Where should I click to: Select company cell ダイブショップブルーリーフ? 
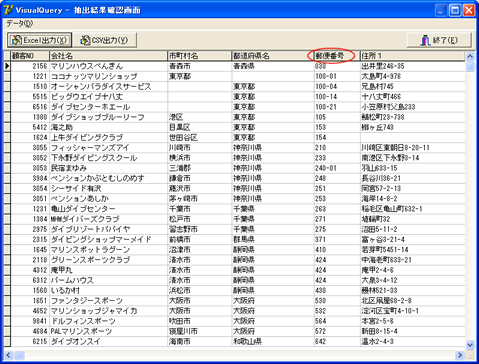[108, 117]
